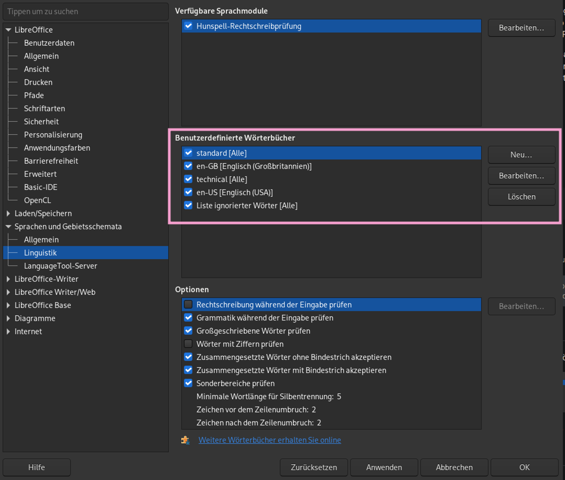Collapse the LibreOffice tree node
This screenshot has height=480, width=565.
(x=8, y=30)
